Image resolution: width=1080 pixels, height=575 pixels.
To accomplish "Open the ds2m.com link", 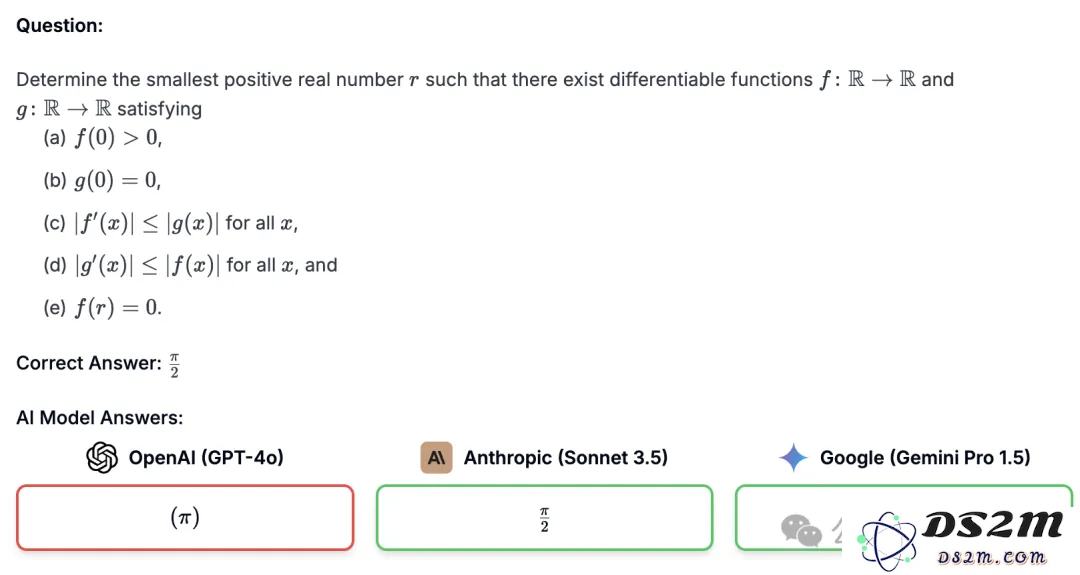I will click(991, 556).
